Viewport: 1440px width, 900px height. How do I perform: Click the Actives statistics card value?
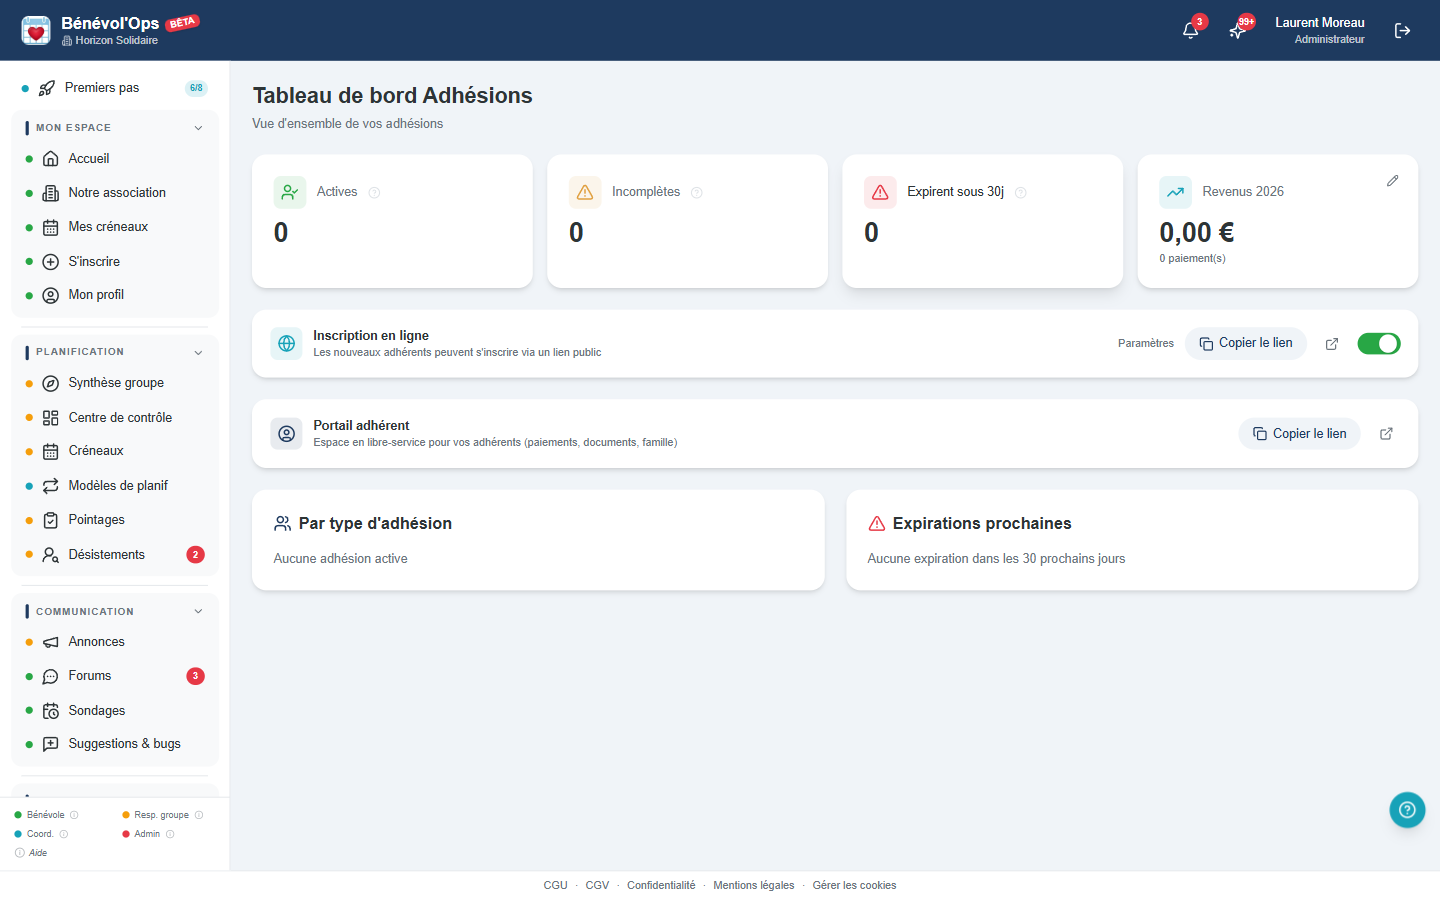281,233
